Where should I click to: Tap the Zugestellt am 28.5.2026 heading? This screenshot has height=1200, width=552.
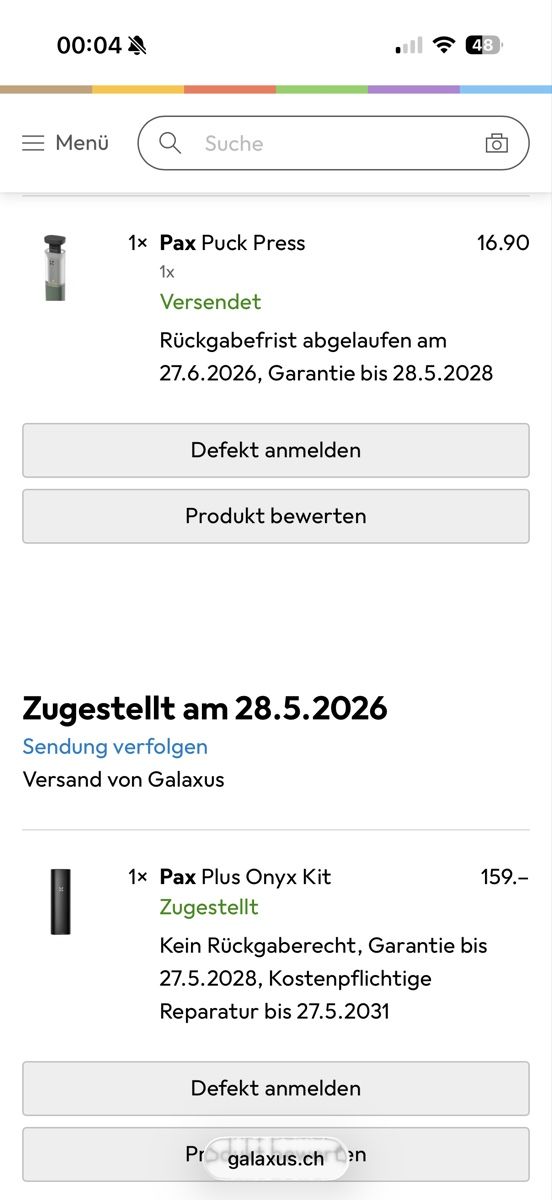point(205,708)
